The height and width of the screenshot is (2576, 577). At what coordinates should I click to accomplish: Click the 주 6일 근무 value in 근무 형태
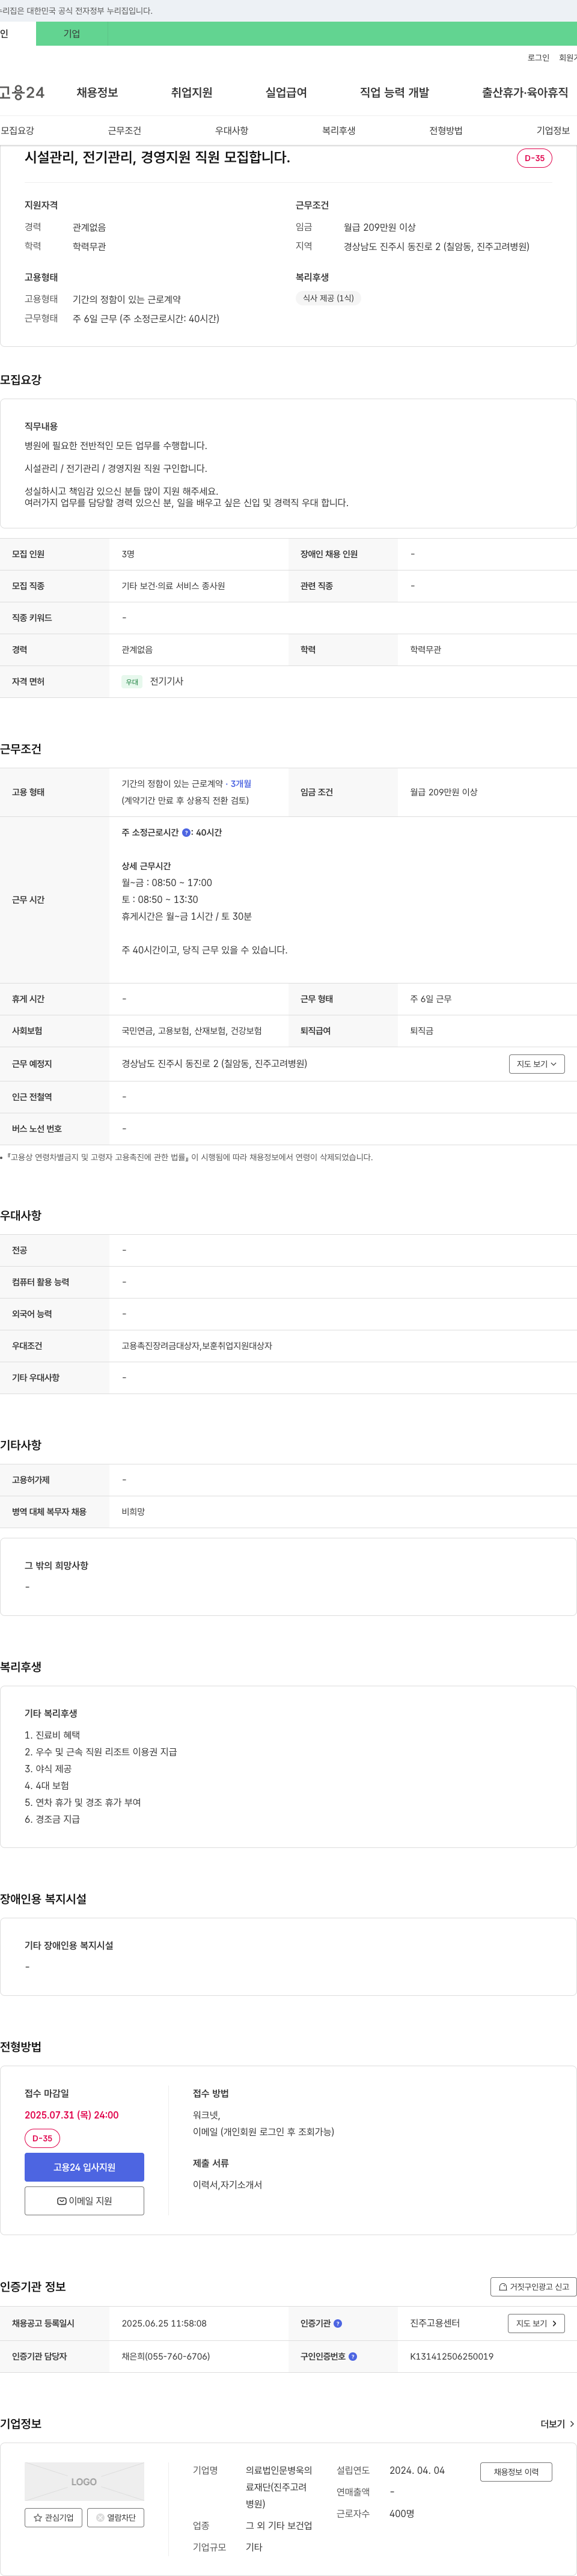pos(431,999)
